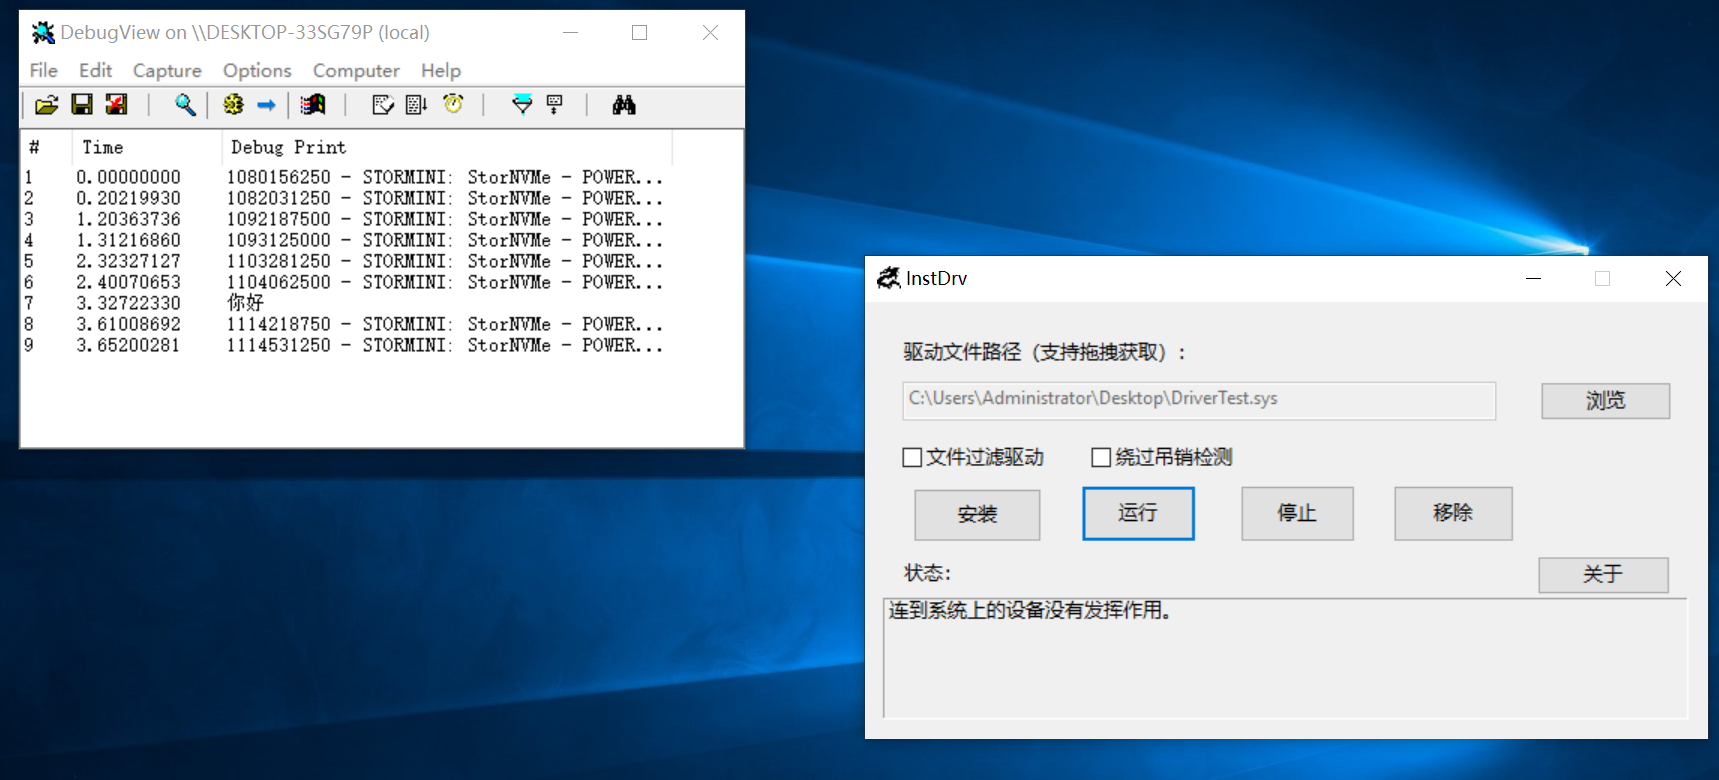Viewport: 1719px width, 780px height.
Task: Maximize the DebugView window
Action: click(x=640, y=32)
